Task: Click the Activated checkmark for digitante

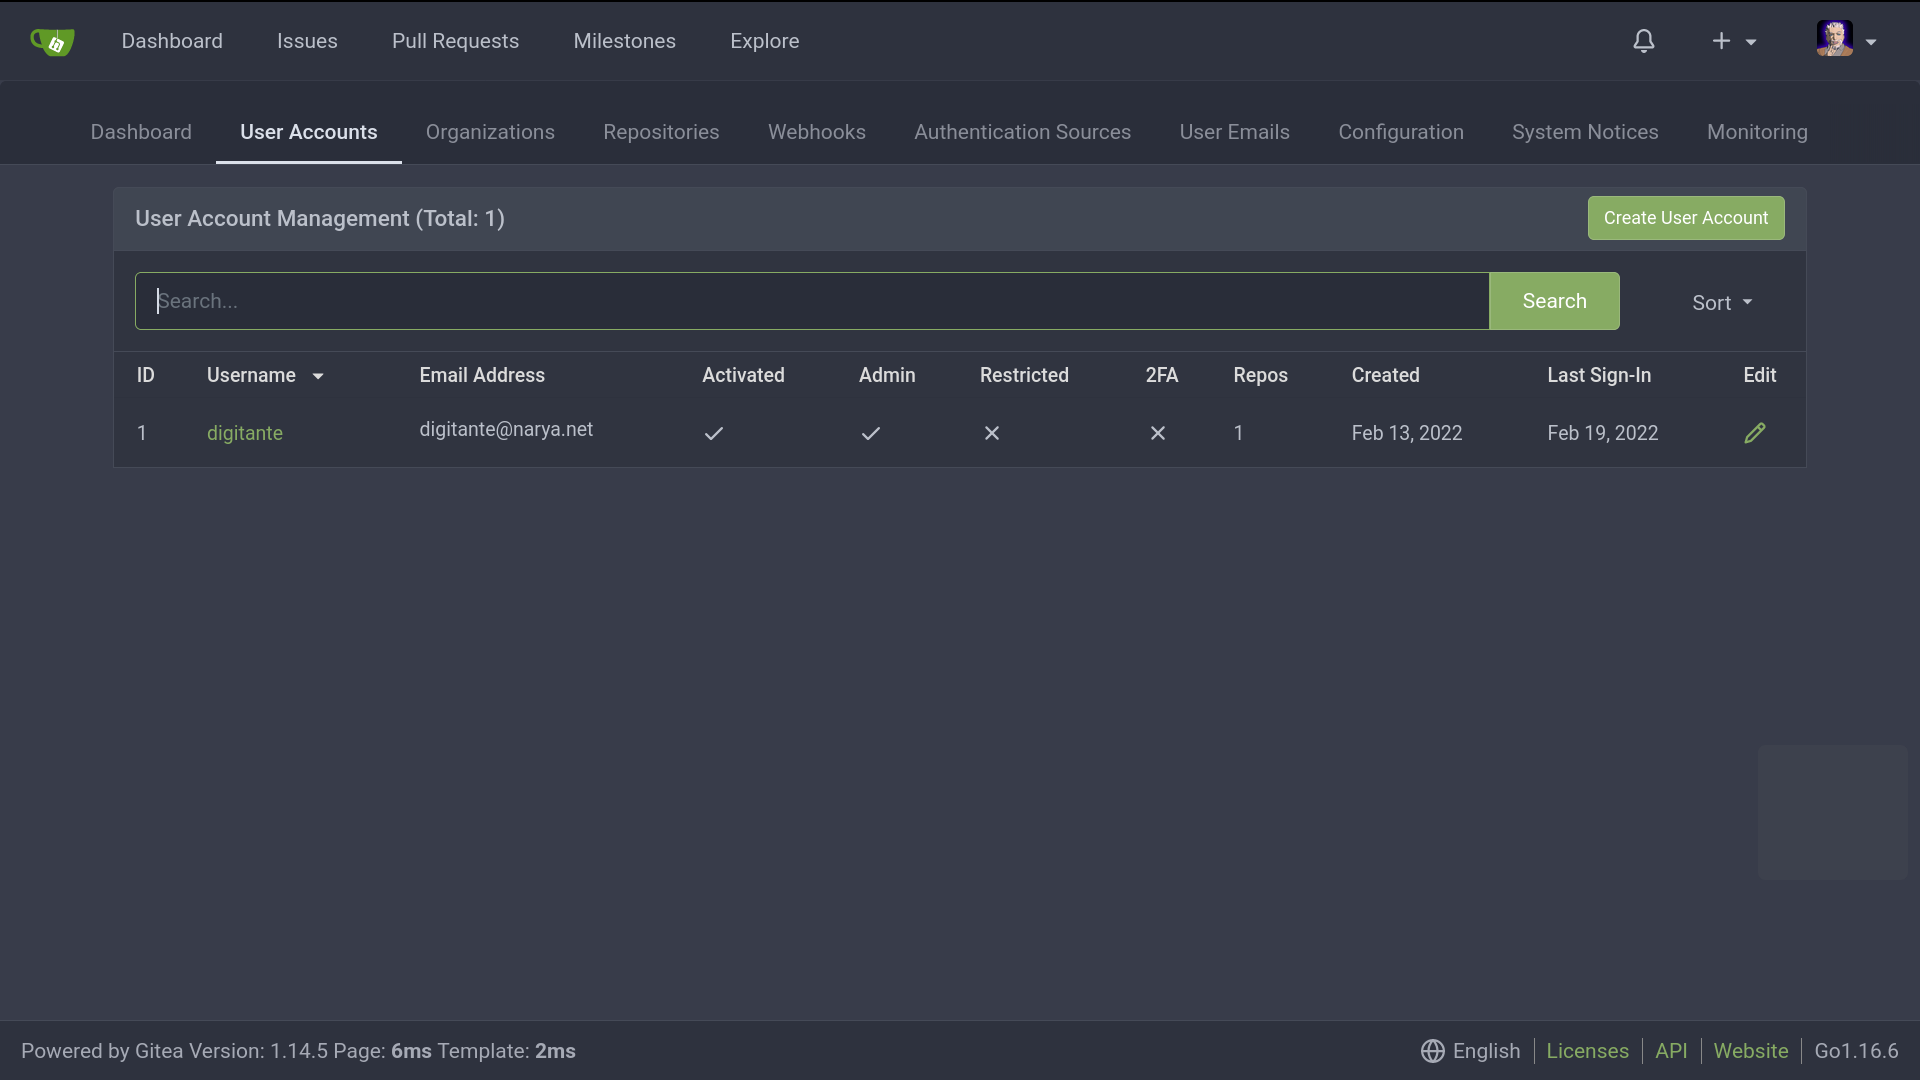Action: (713, 433)
